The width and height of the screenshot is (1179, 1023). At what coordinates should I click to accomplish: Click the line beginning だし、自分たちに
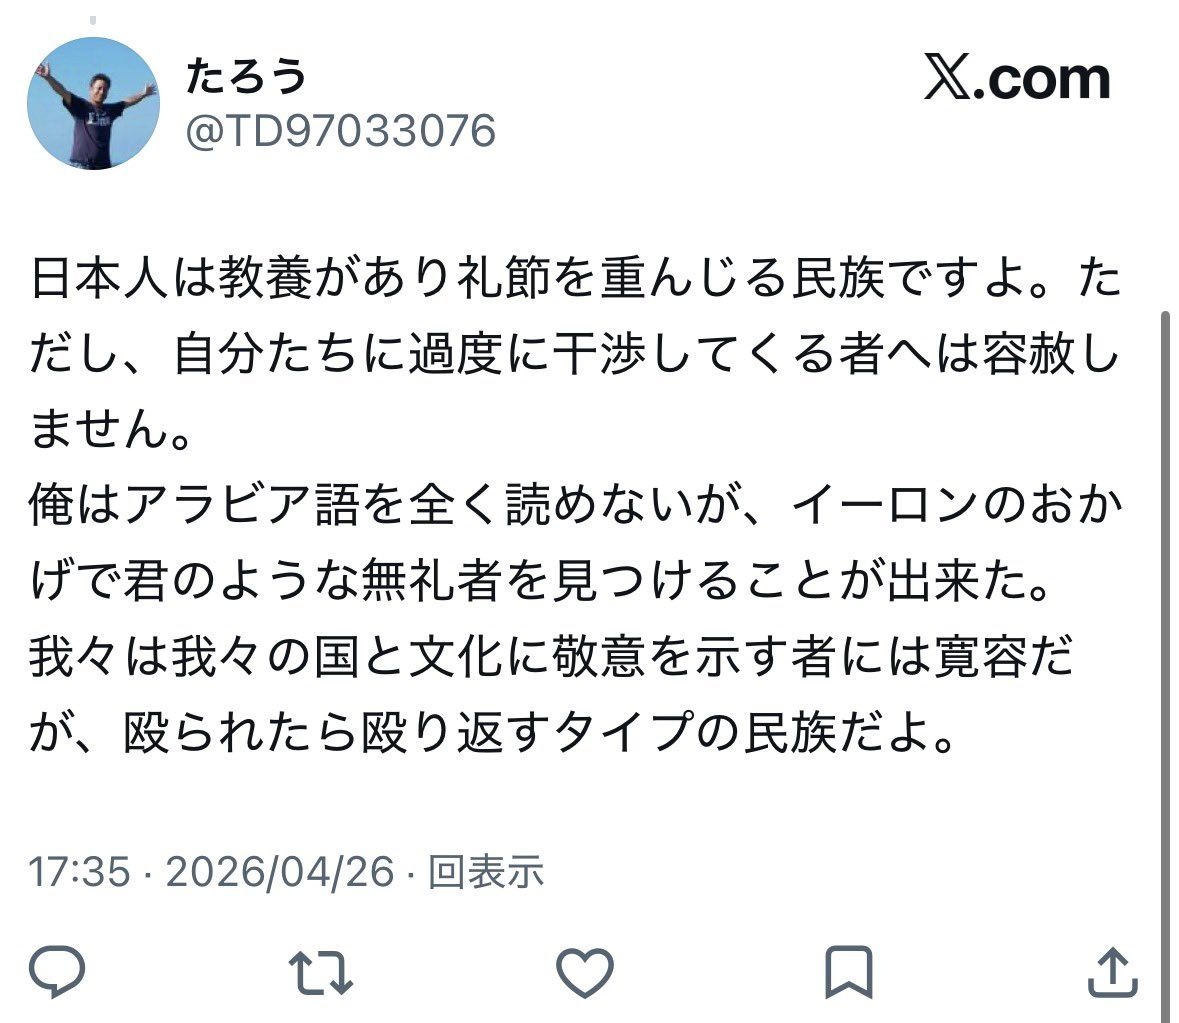(577, 354)
